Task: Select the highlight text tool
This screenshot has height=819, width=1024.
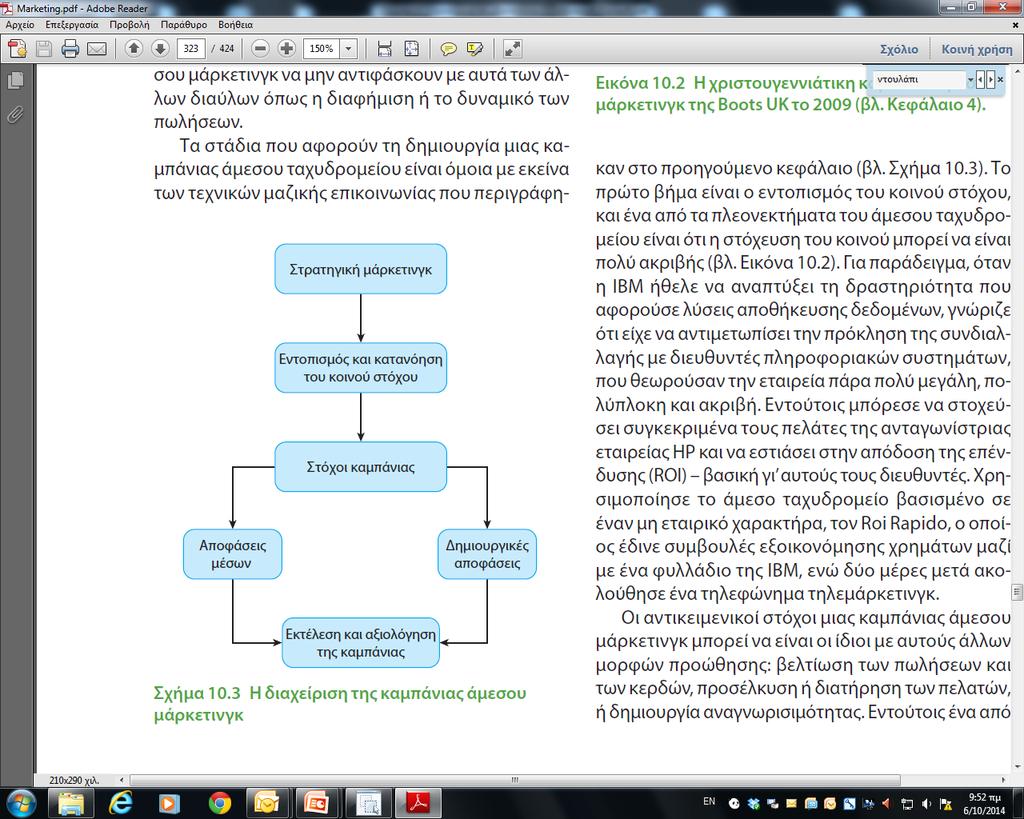Action: point(475,49)
